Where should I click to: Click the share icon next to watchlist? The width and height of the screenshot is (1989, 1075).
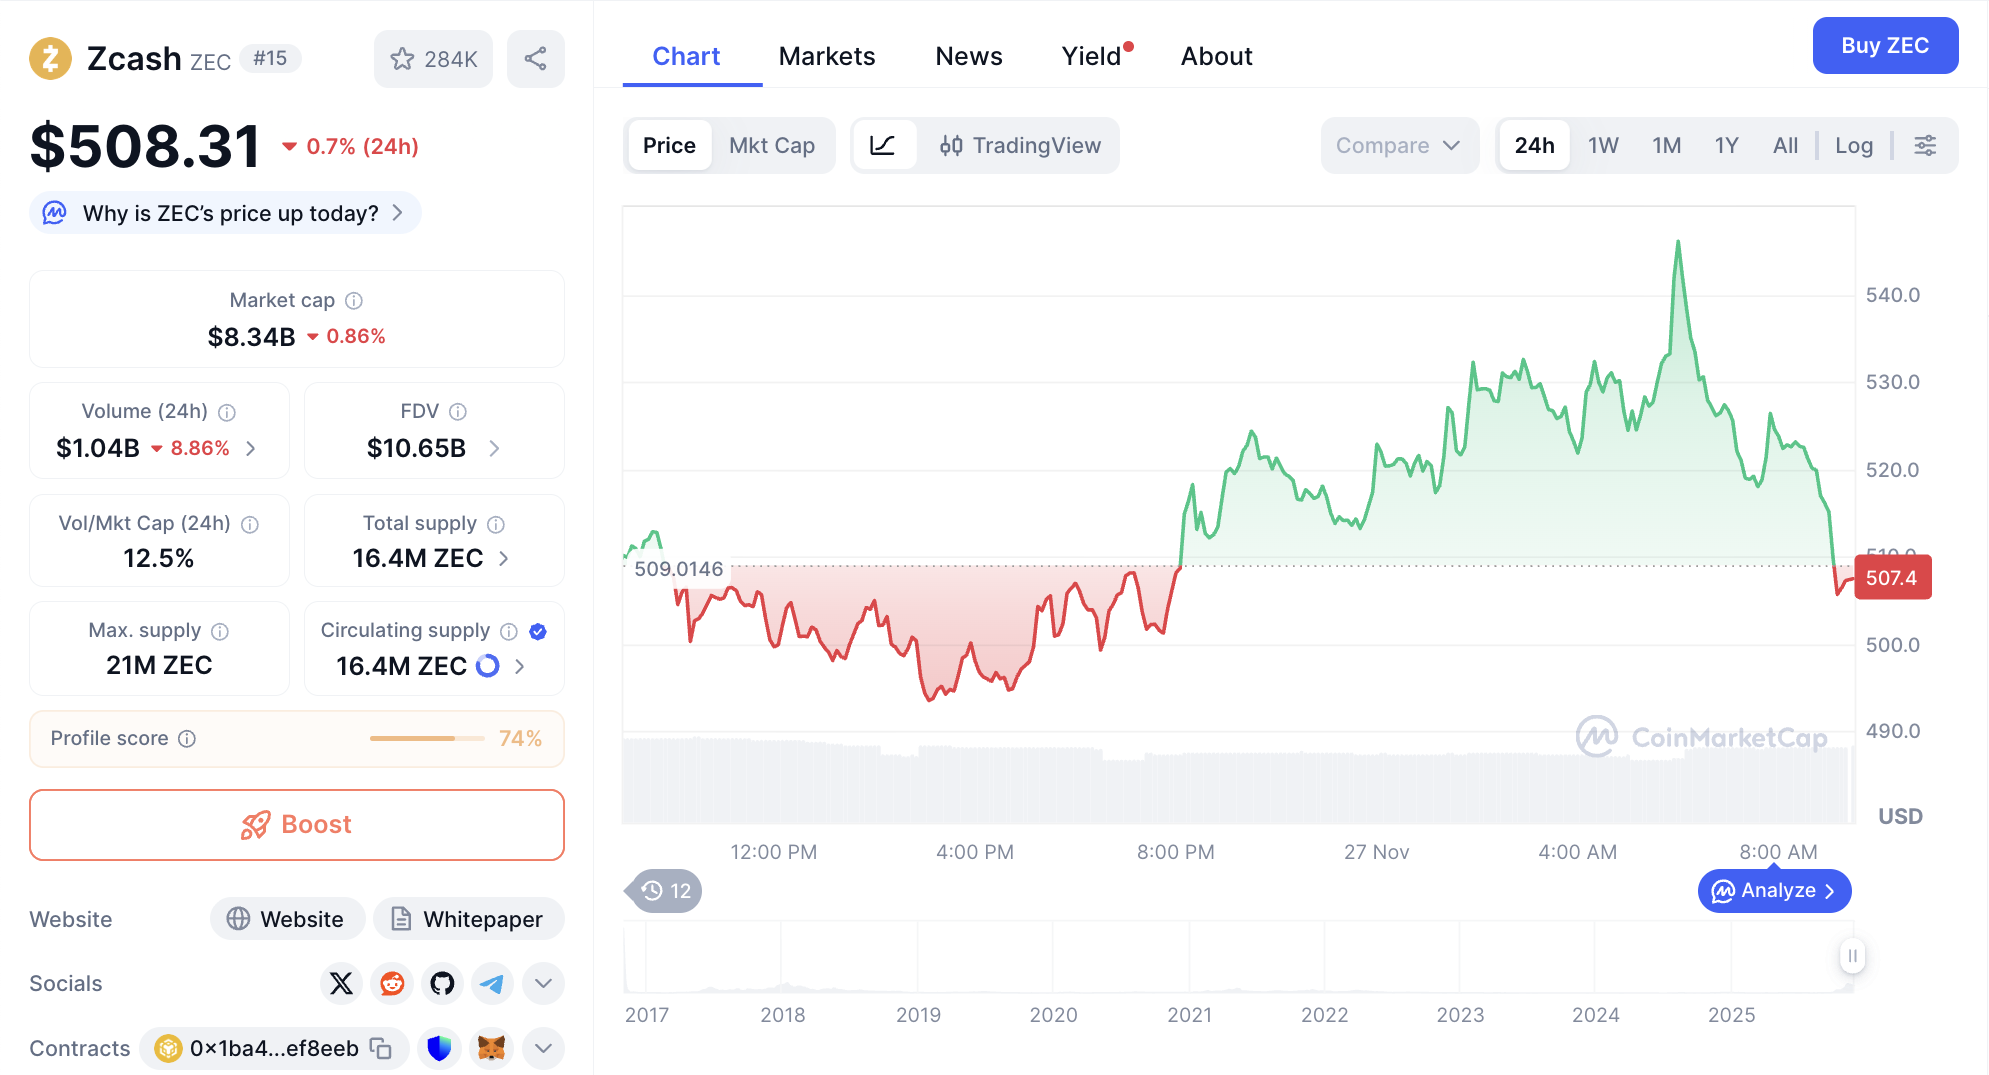coord(535,59)
